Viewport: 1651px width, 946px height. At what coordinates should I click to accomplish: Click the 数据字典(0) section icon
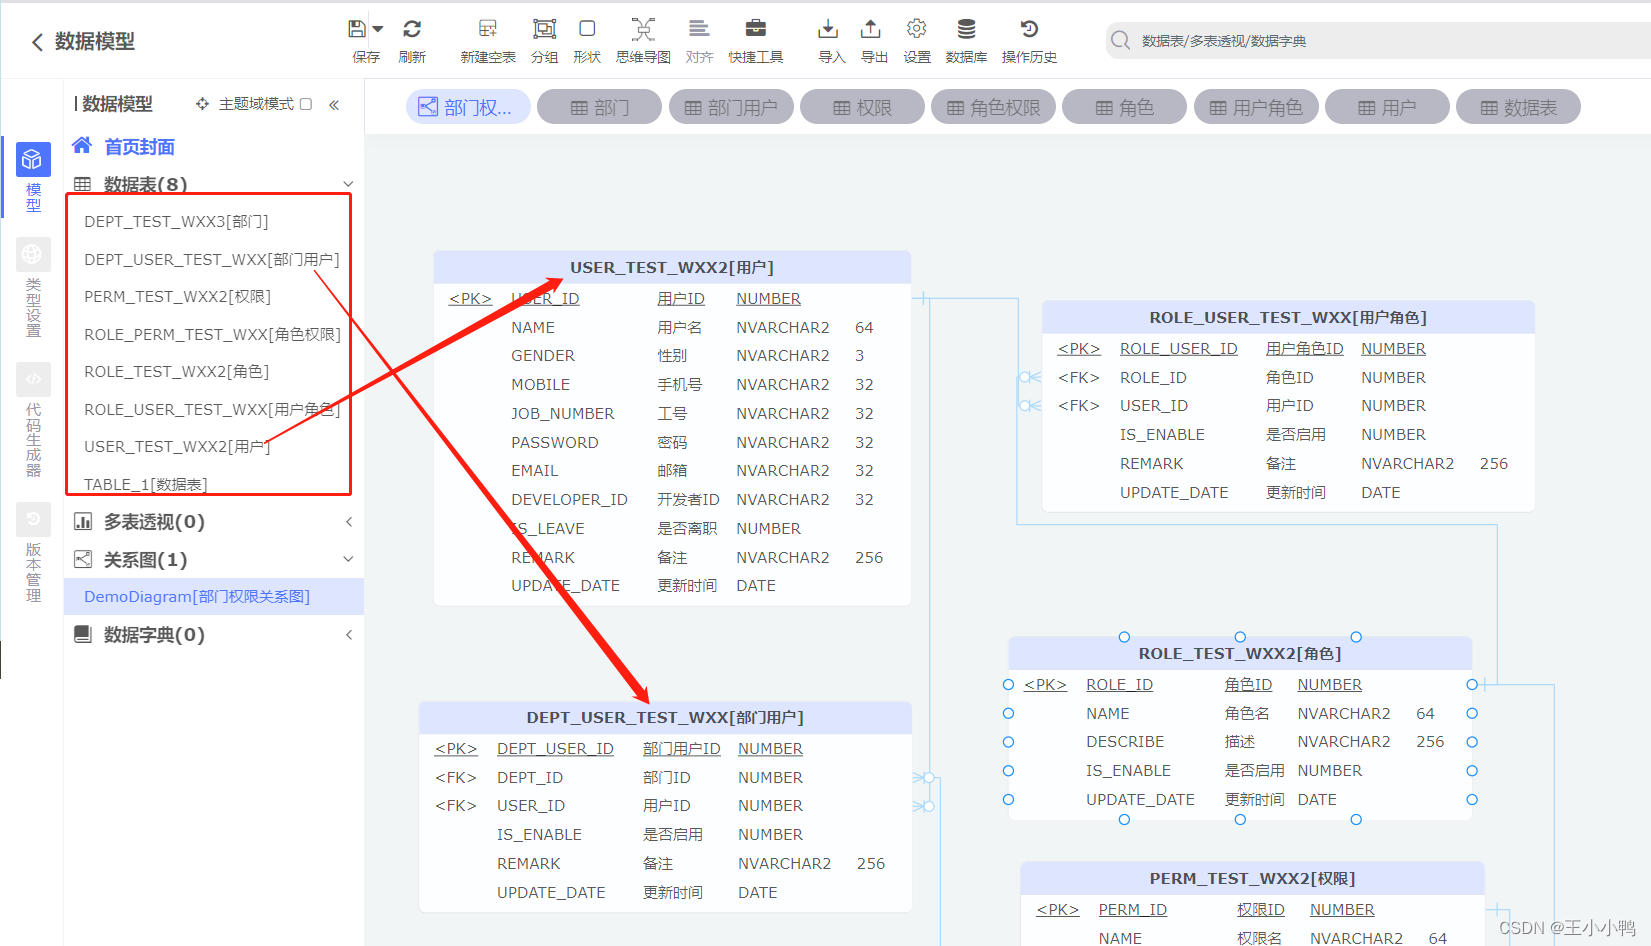coord(83,635)
